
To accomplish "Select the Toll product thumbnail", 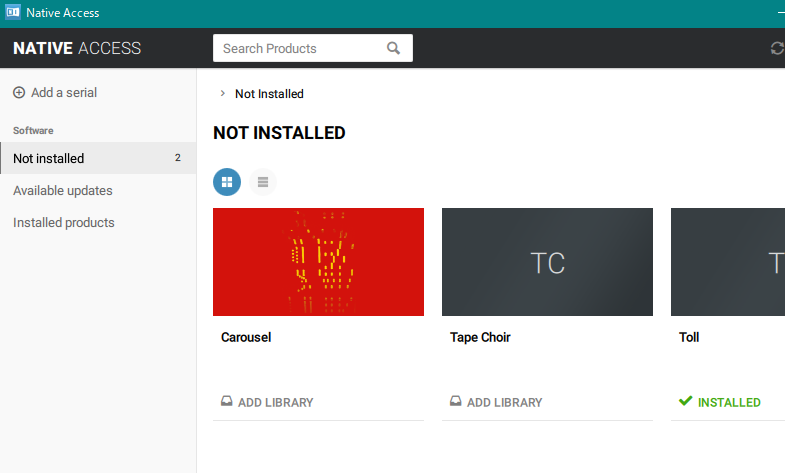I will click(x=728, y=262).
